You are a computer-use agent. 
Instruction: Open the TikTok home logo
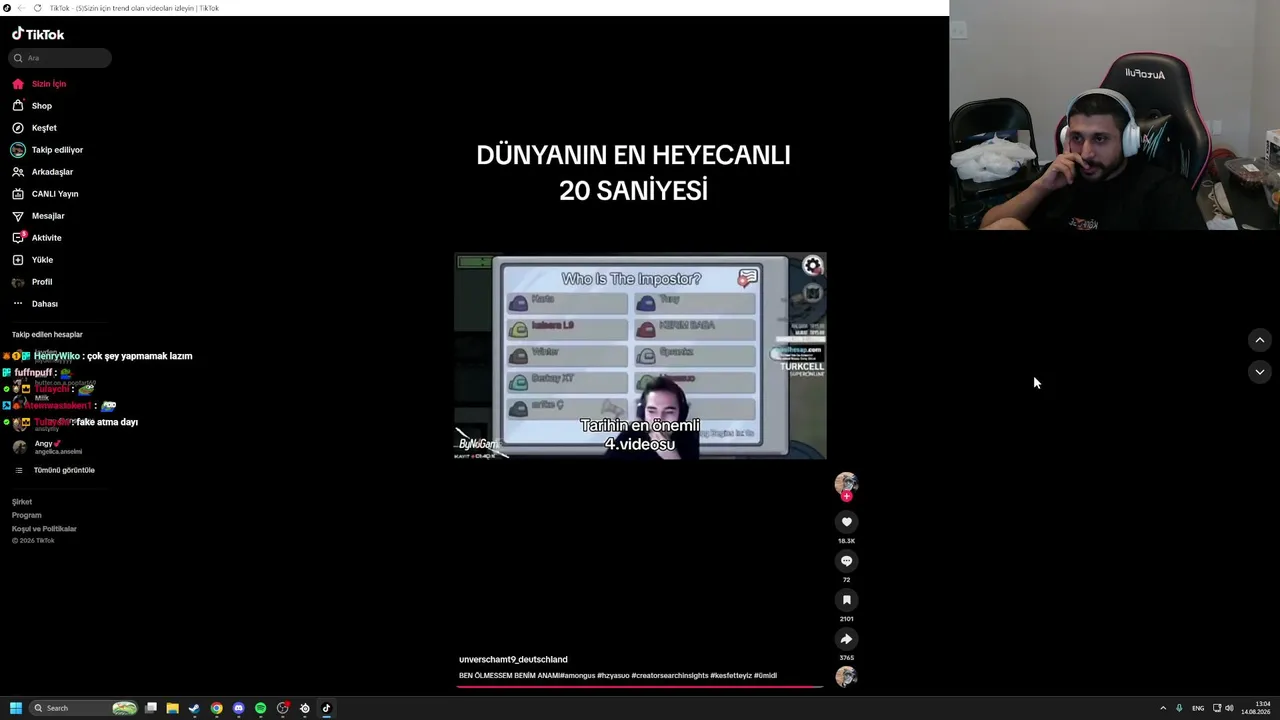[38, 34]
